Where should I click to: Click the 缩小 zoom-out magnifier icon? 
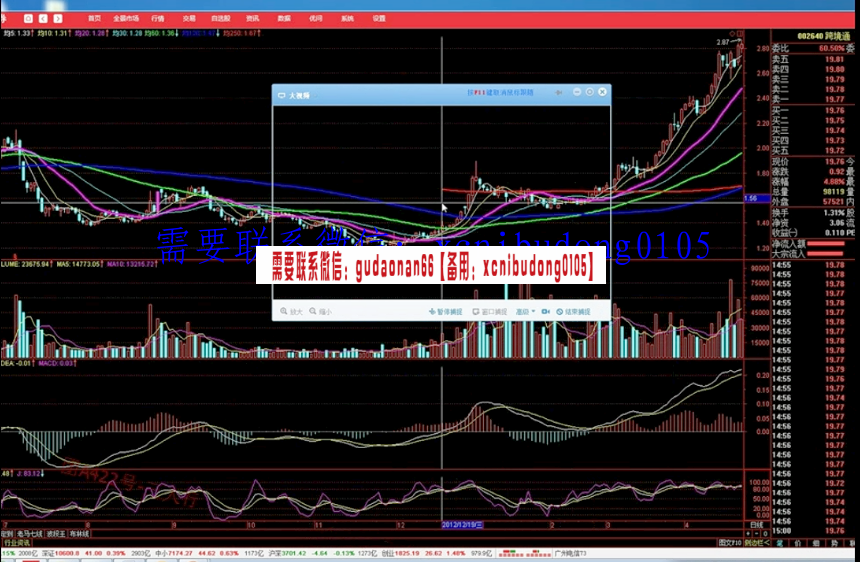tap(318, 312)
